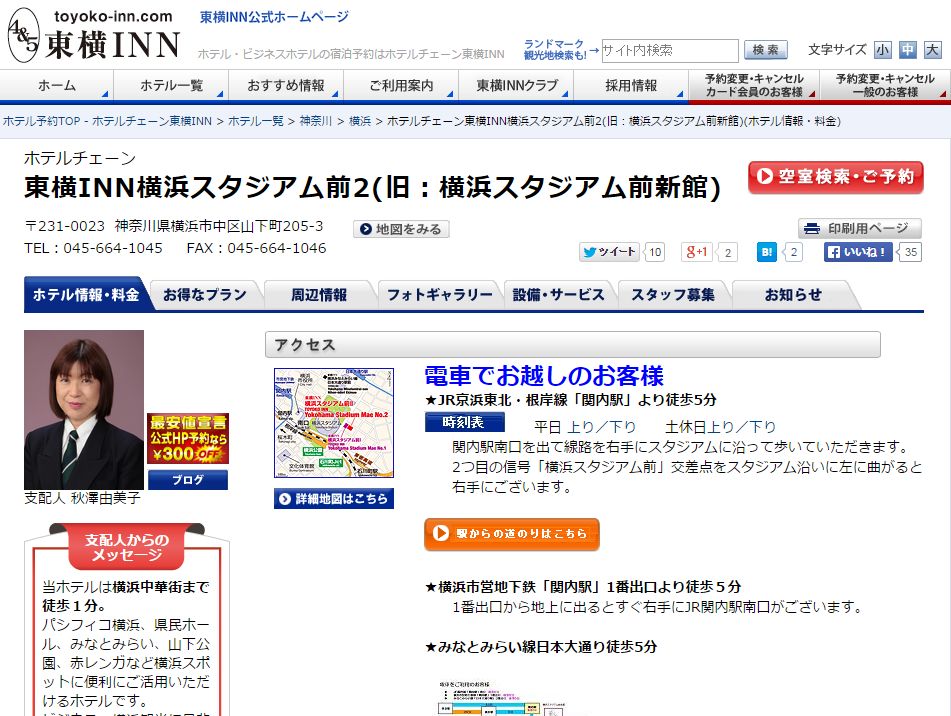Image resolution: width=951 pixels, height=716 pixels.
Task: Click the アクセス section header
Action: click(x=573, y=344)
